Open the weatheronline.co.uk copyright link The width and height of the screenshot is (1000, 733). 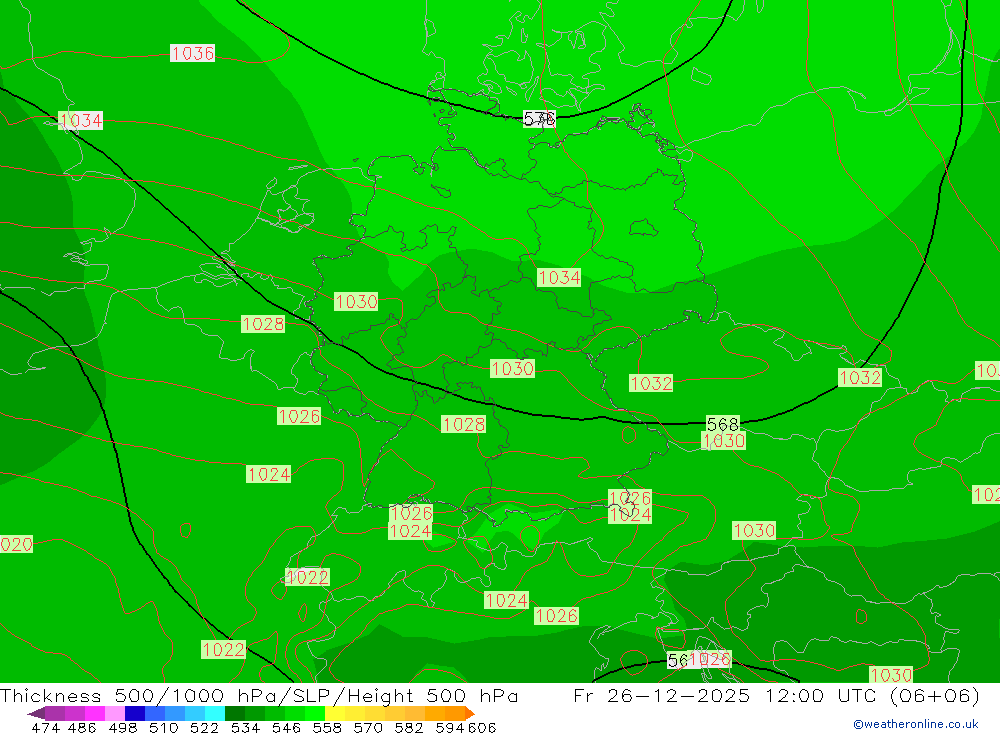(915, 724)
